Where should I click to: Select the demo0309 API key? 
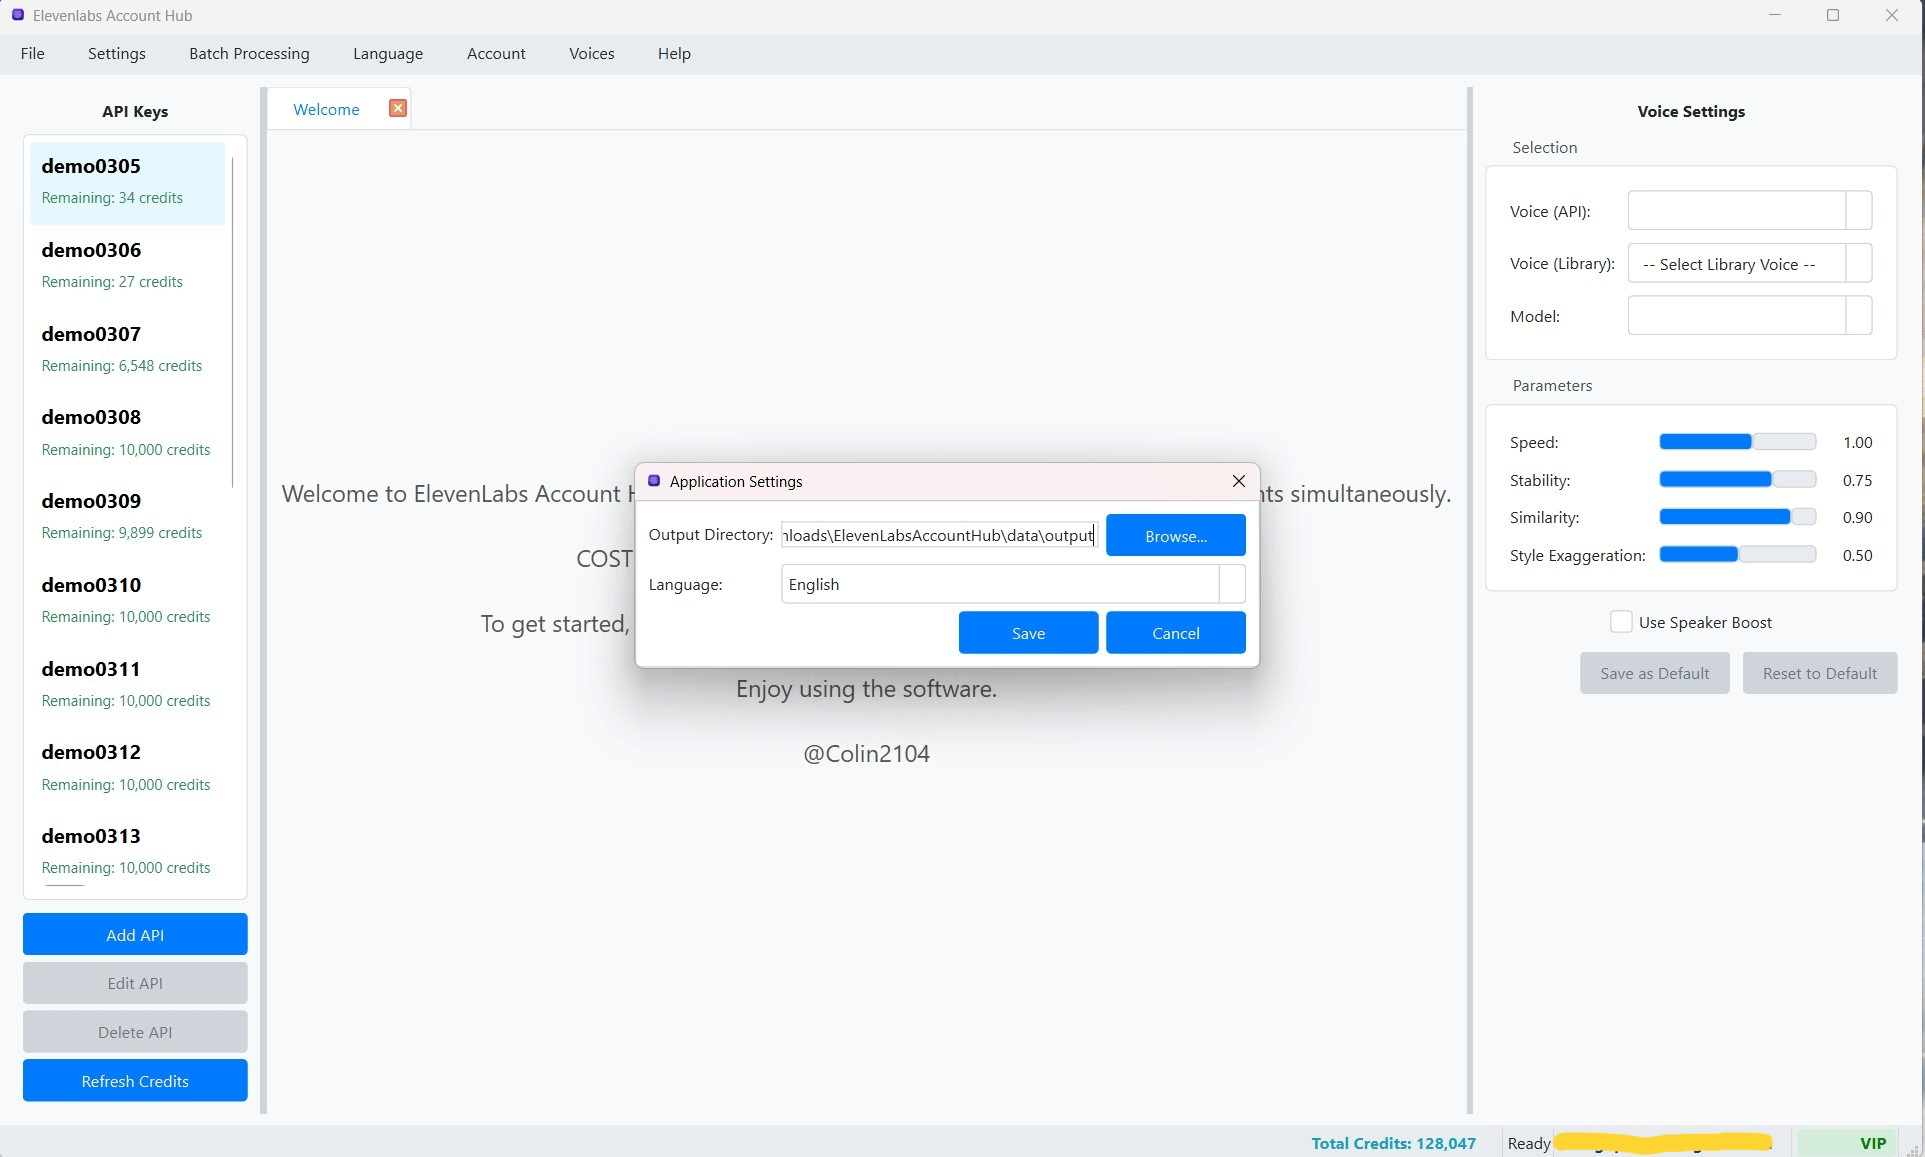128,516
